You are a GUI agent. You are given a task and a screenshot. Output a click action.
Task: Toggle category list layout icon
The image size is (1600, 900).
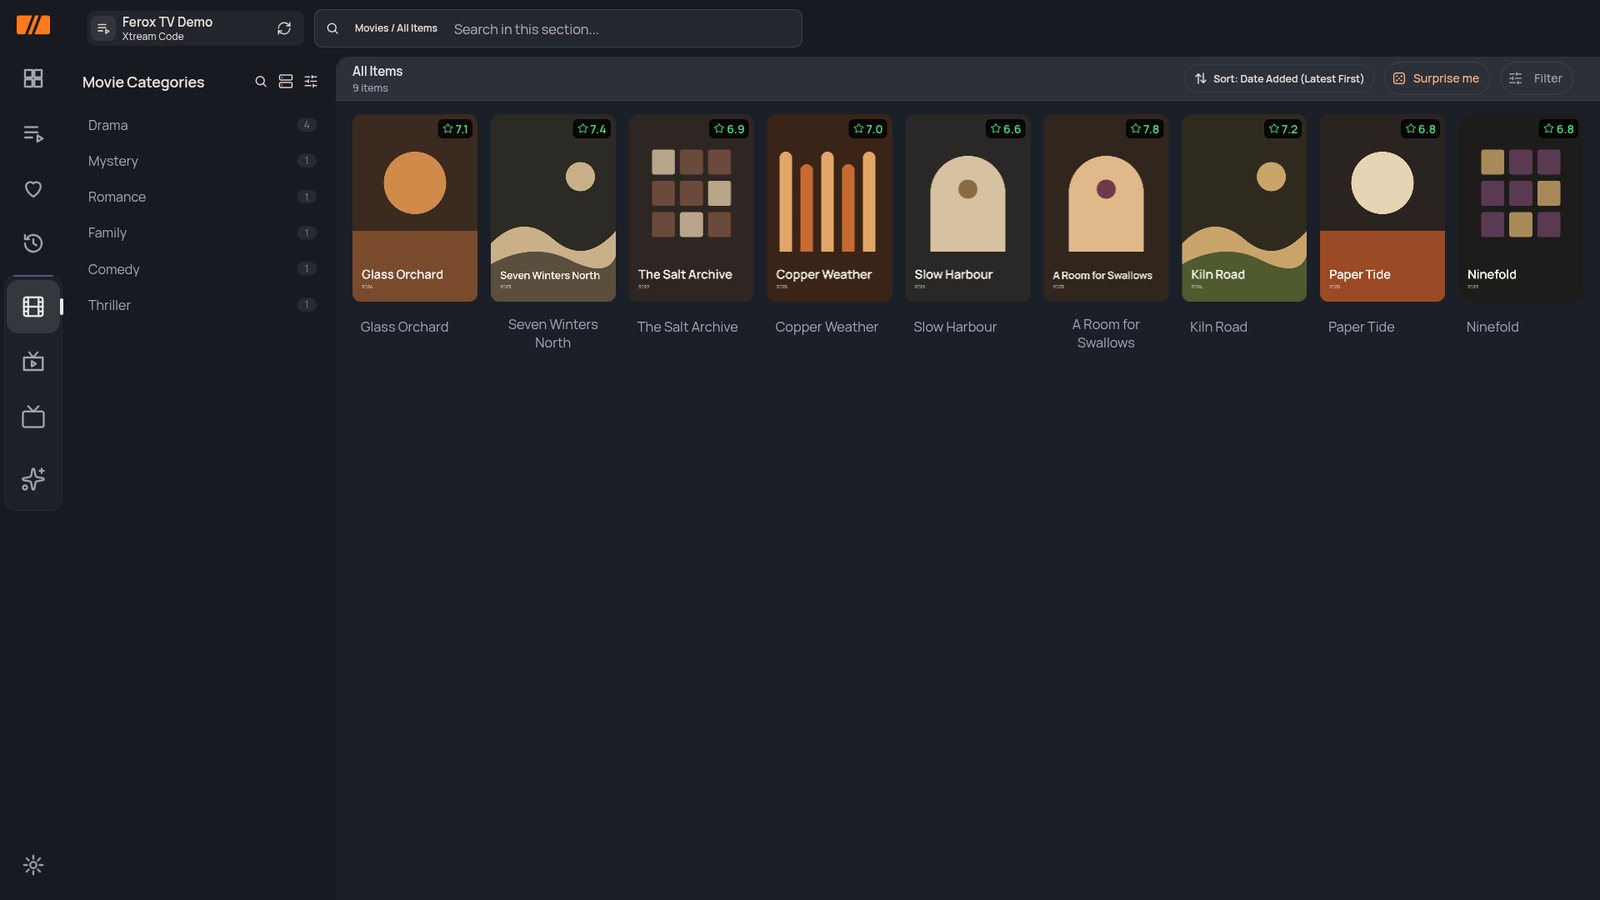click(x=286, y=82)
